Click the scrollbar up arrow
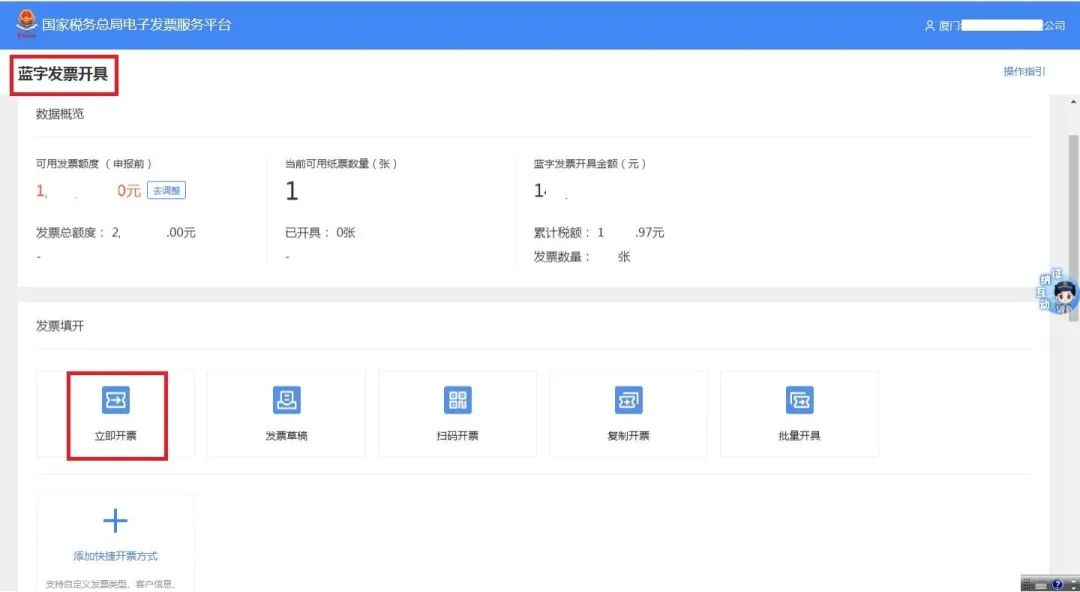The image size is (1080, 592). [1073, 103]
